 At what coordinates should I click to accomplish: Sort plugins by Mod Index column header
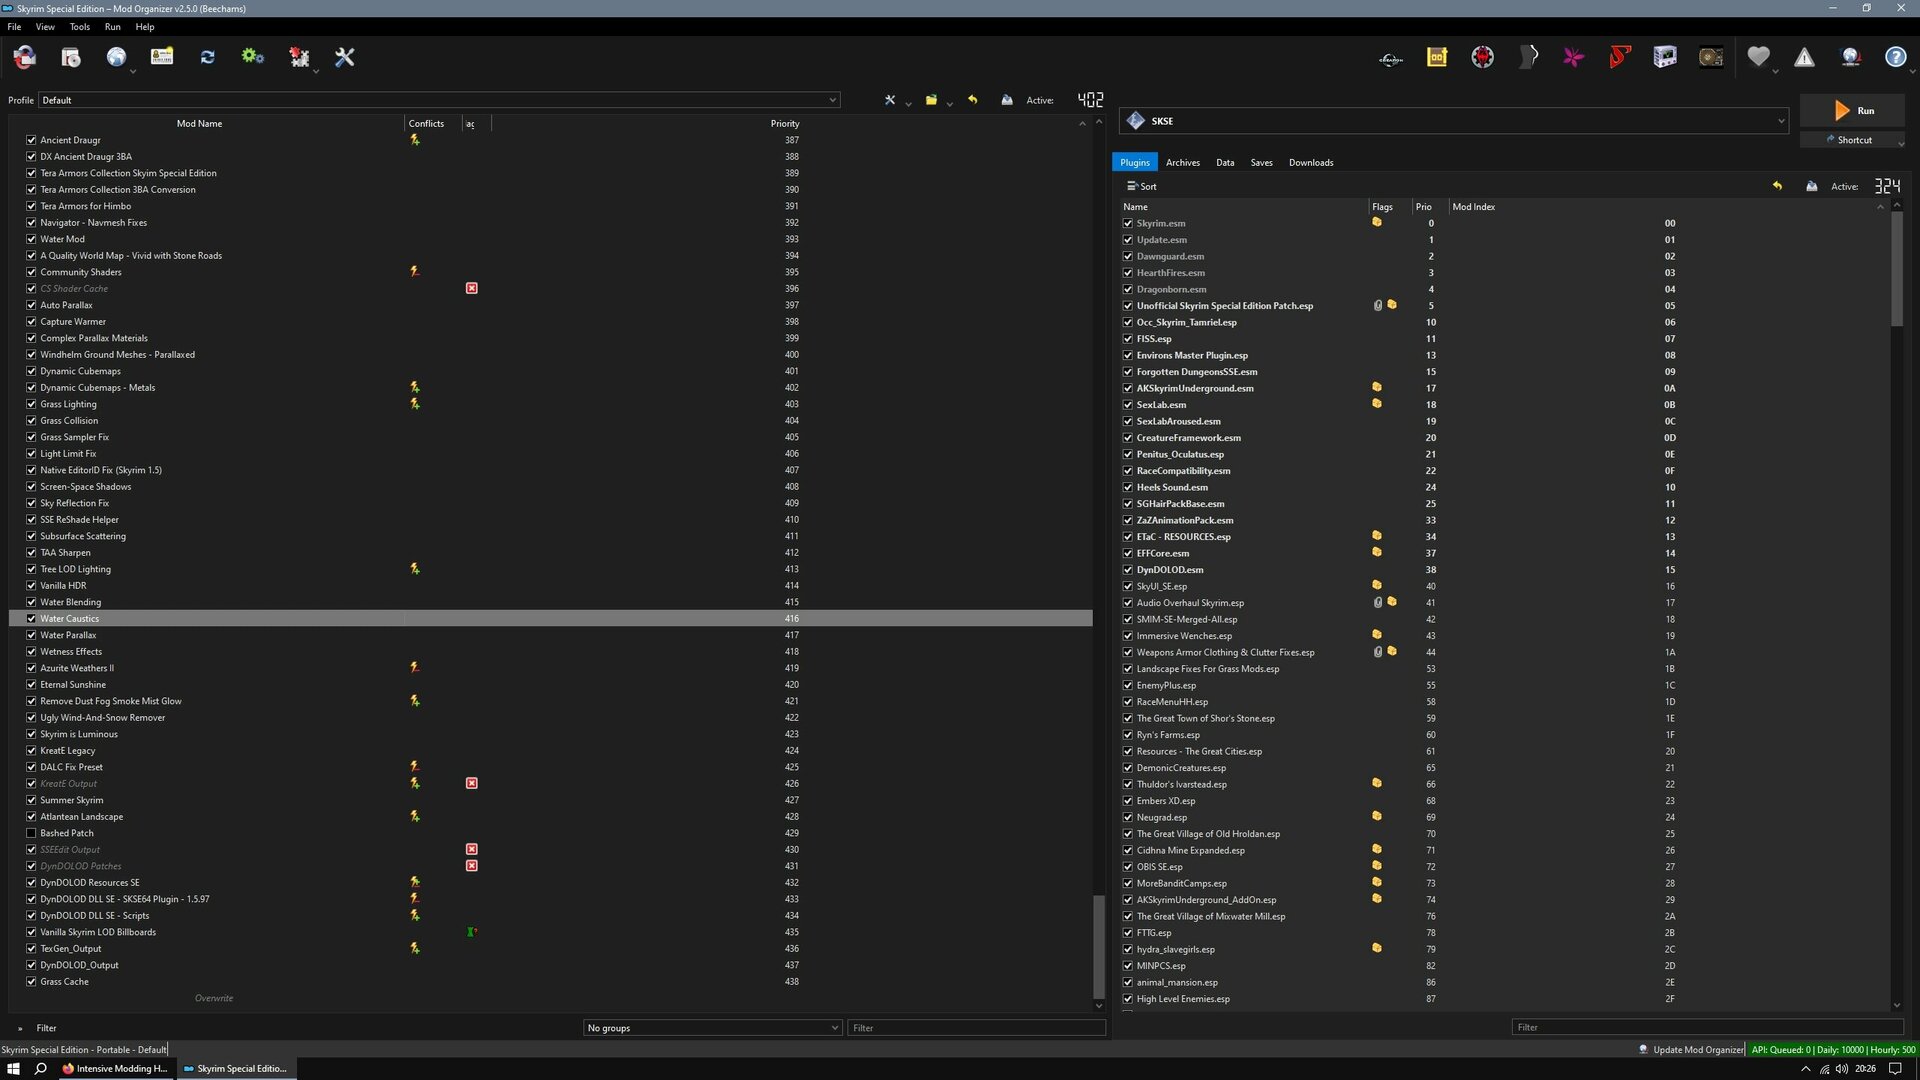coord(1473,207)
